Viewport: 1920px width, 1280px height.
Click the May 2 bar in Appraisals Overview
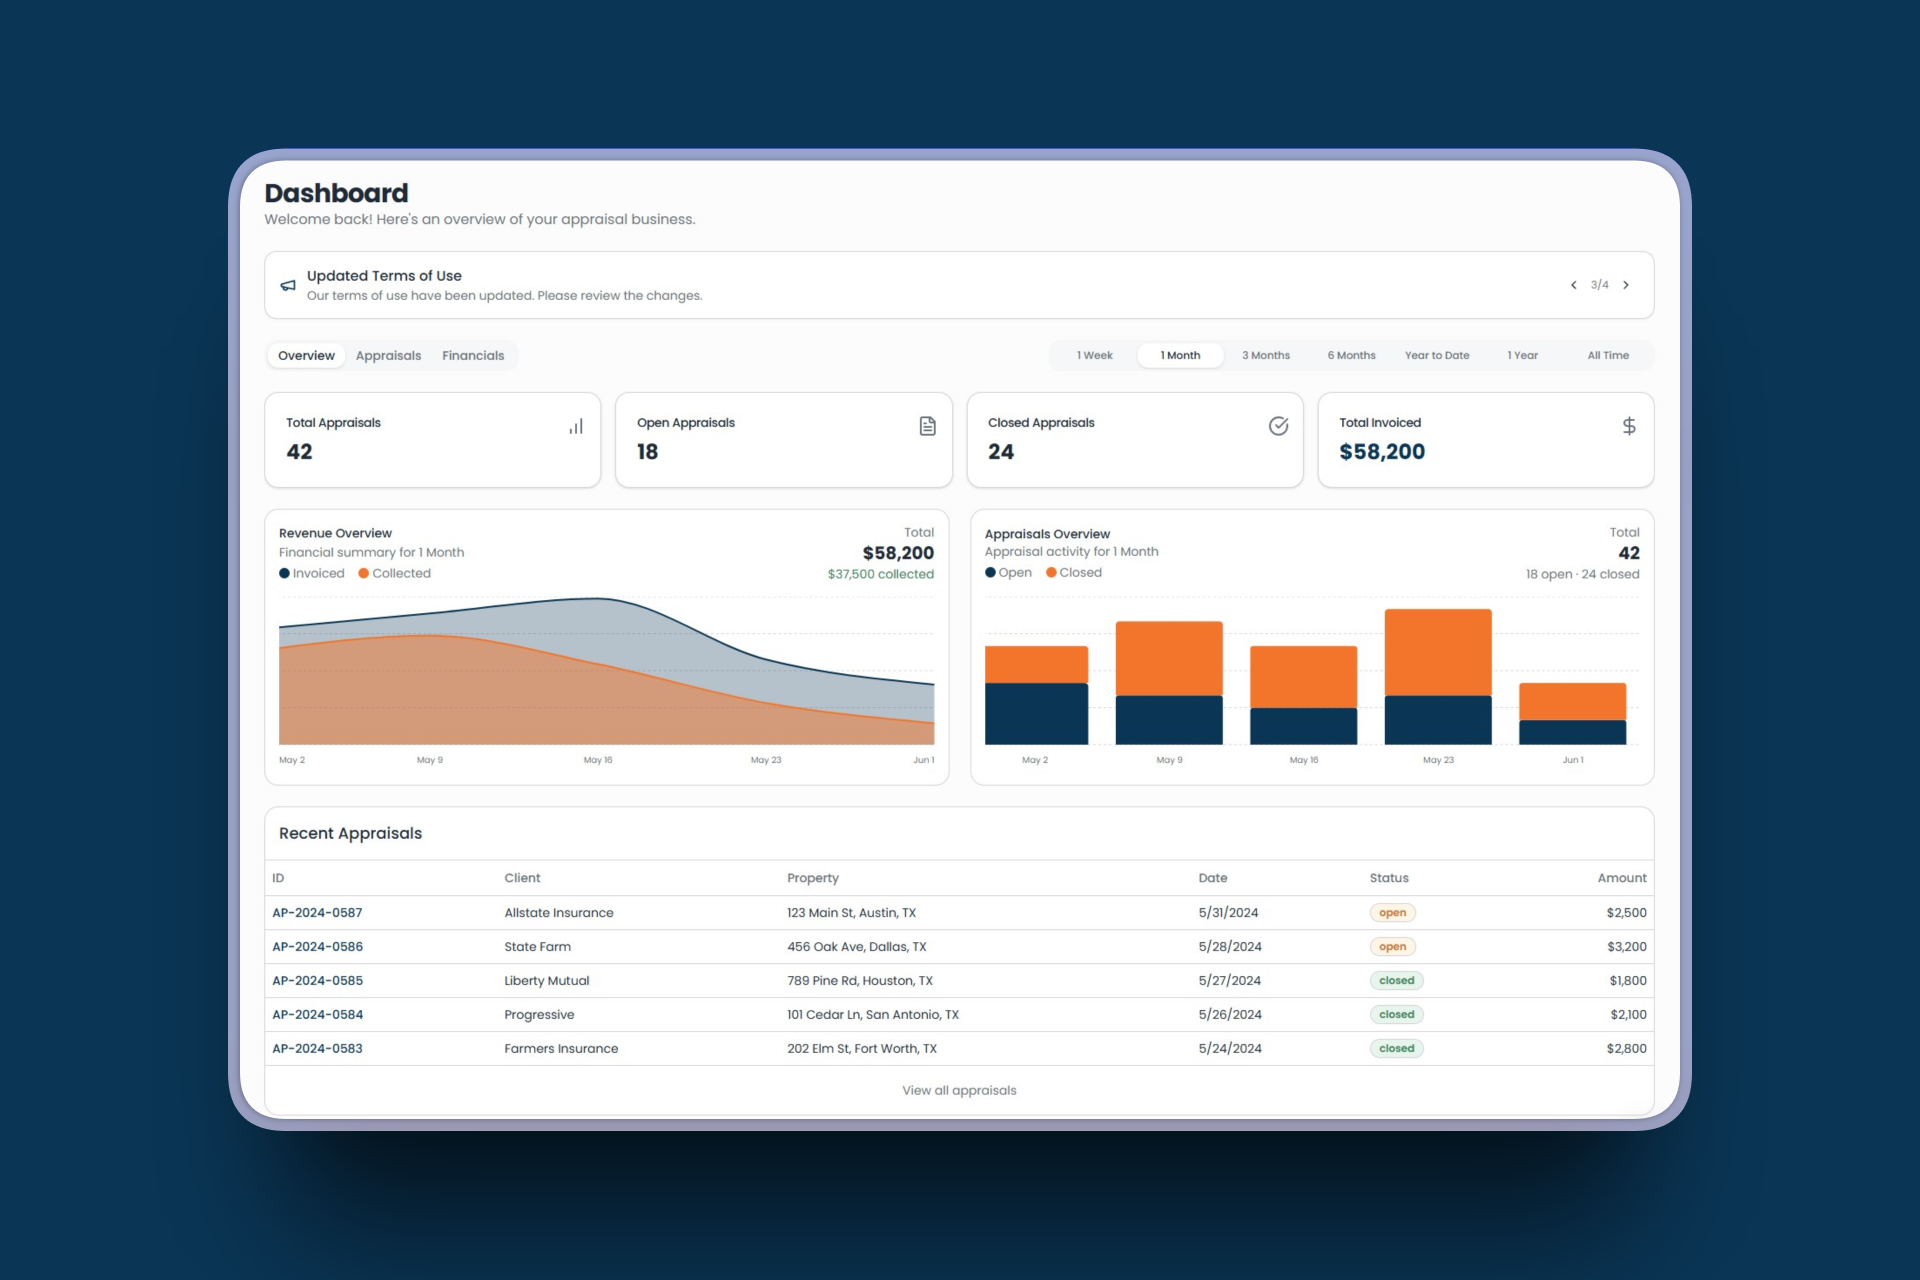click(x=1036, y=695)
